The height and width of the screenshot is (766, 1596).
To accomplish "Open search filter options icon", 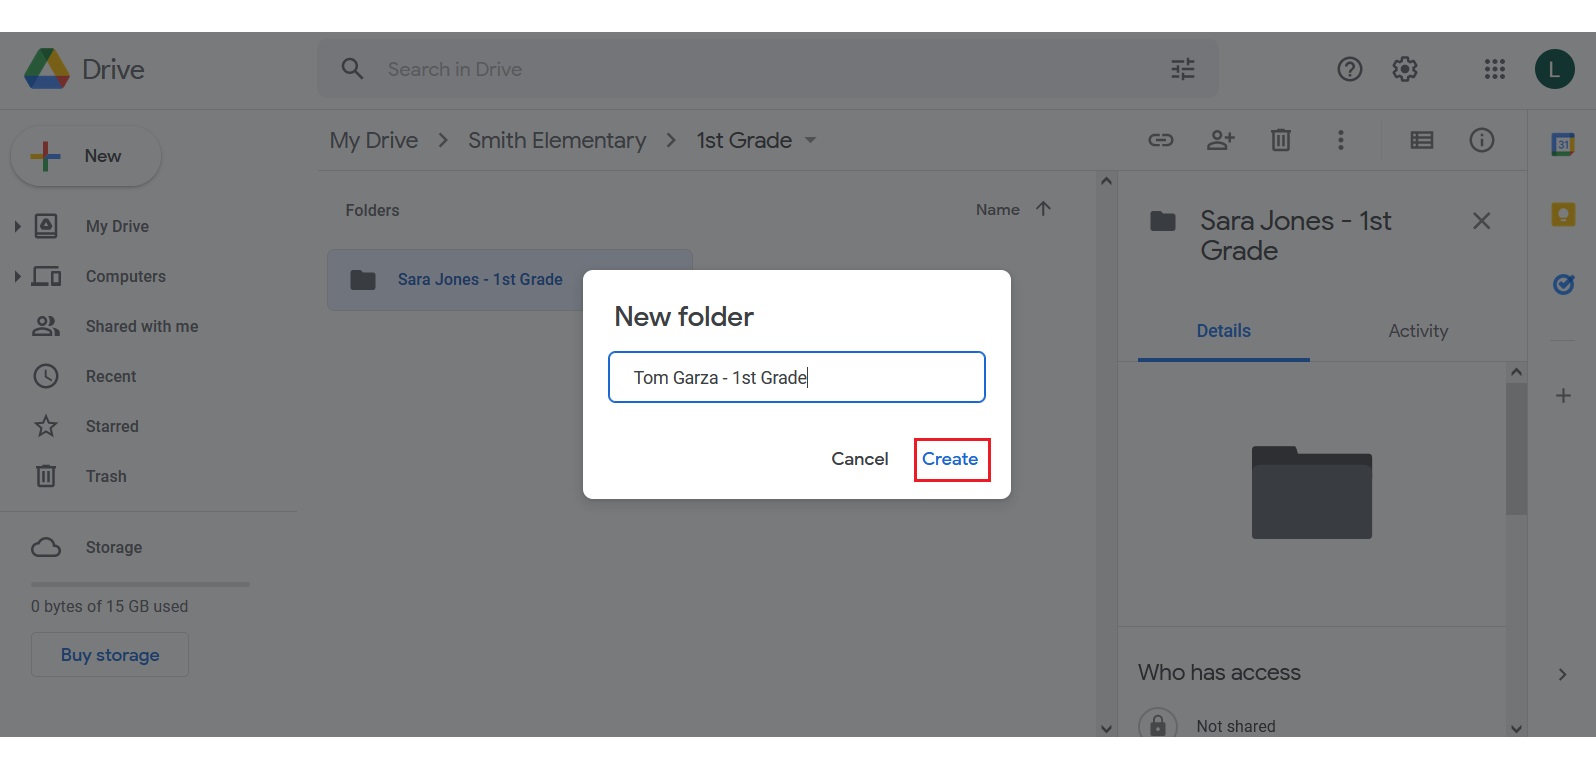I will pos(1183,69).
